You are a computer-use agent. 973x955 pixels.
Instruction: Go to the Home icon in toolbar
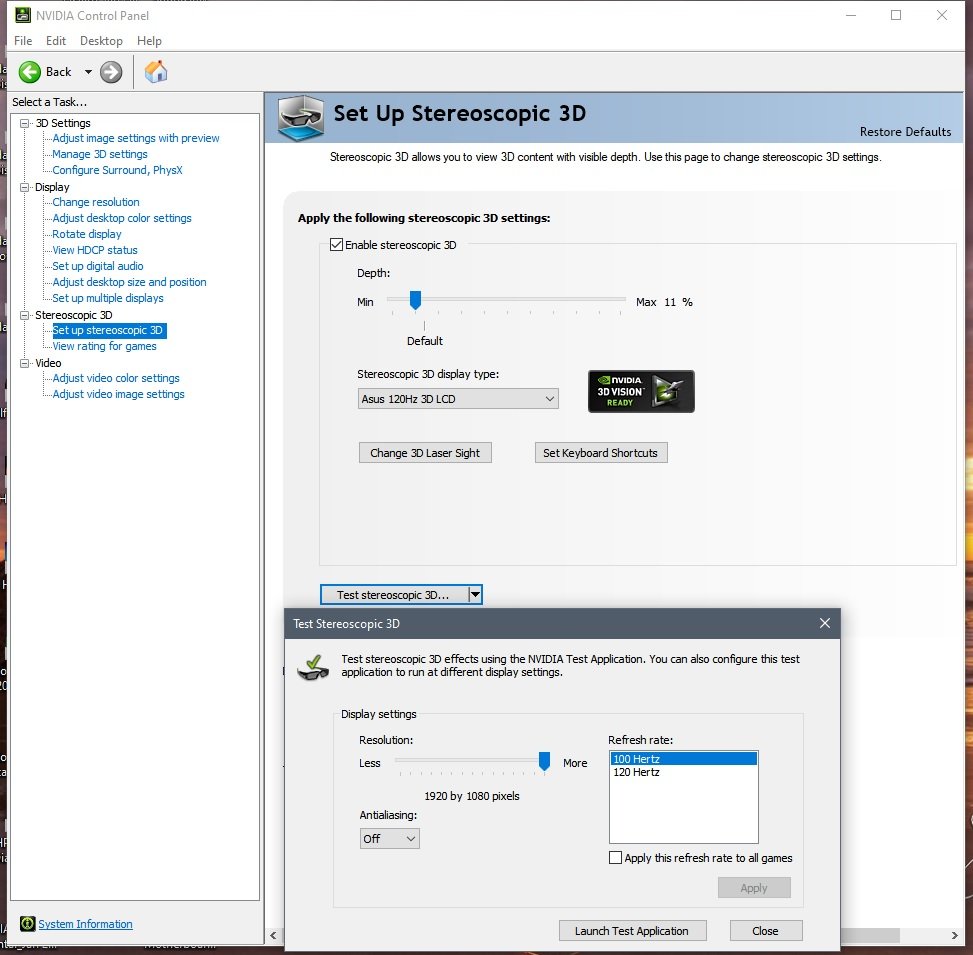click(x=156, y=72)
